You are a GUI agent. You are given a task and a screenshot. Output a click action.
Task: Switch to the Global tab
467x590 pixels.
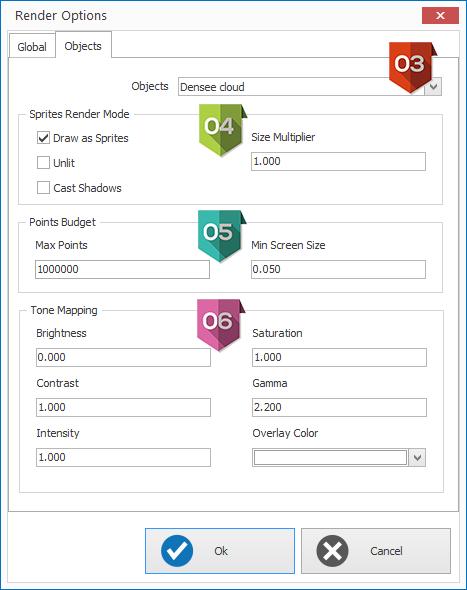[x=32, y=47]
